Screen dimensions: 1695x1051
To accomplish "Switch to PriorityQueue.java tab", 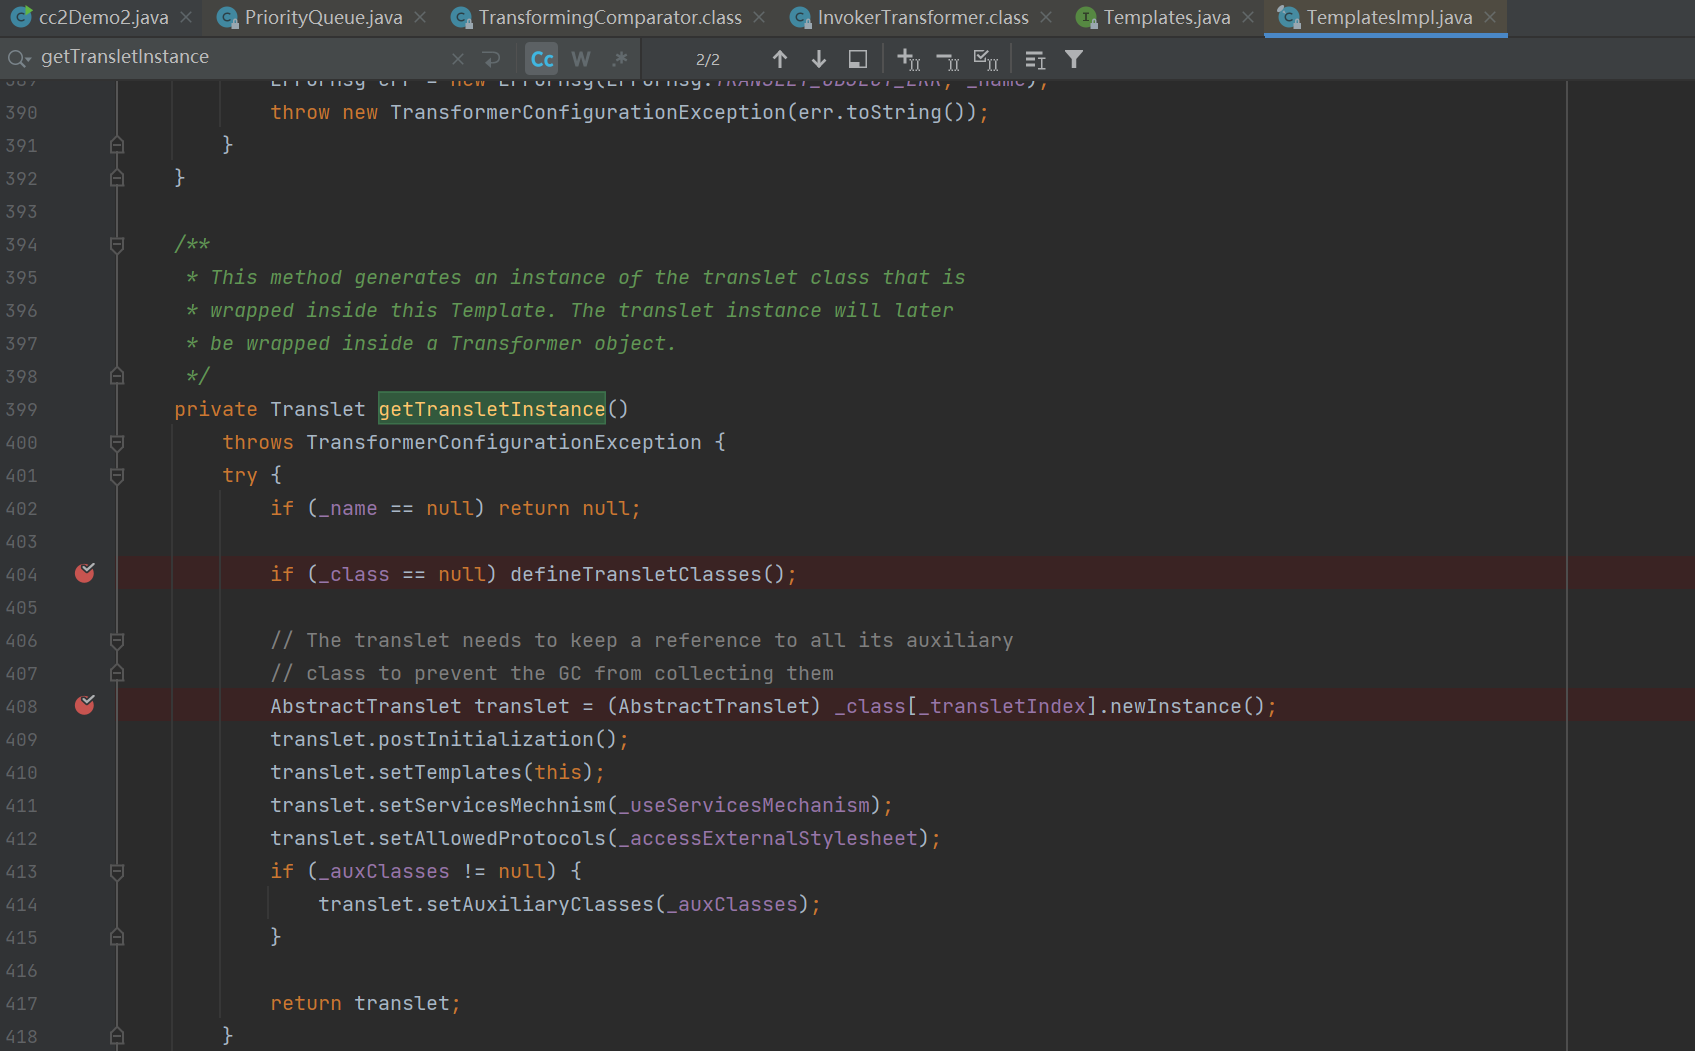I will [x=323, y=17].
